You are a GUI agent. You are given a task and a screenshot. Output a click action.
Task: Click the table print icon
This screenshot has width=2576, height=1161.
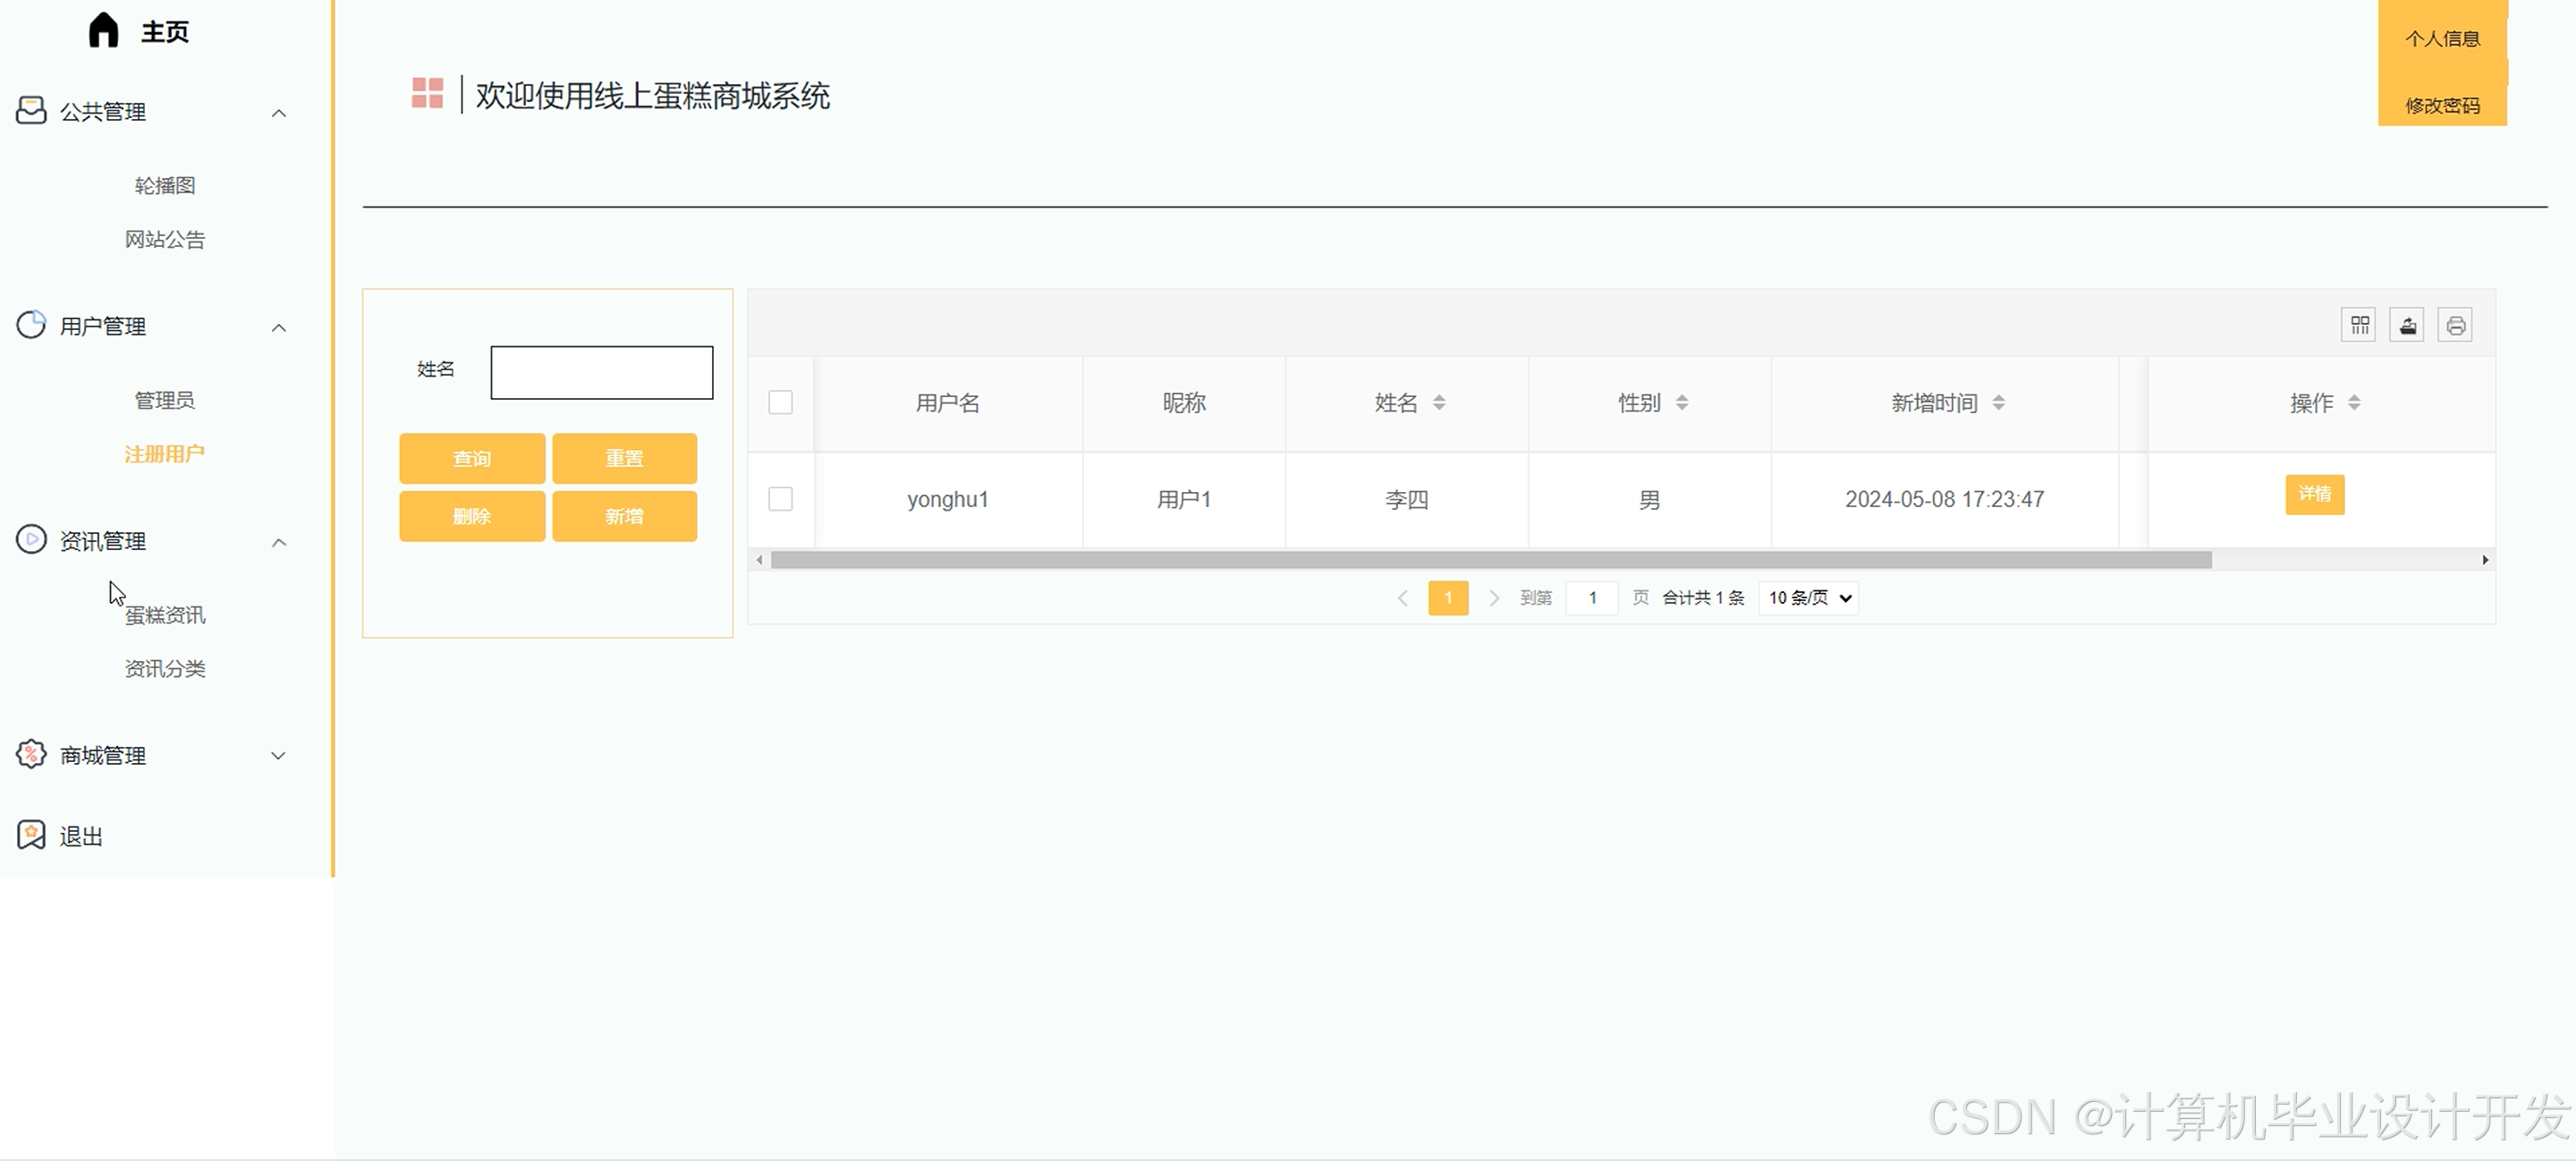click(x=2455, y=325)
